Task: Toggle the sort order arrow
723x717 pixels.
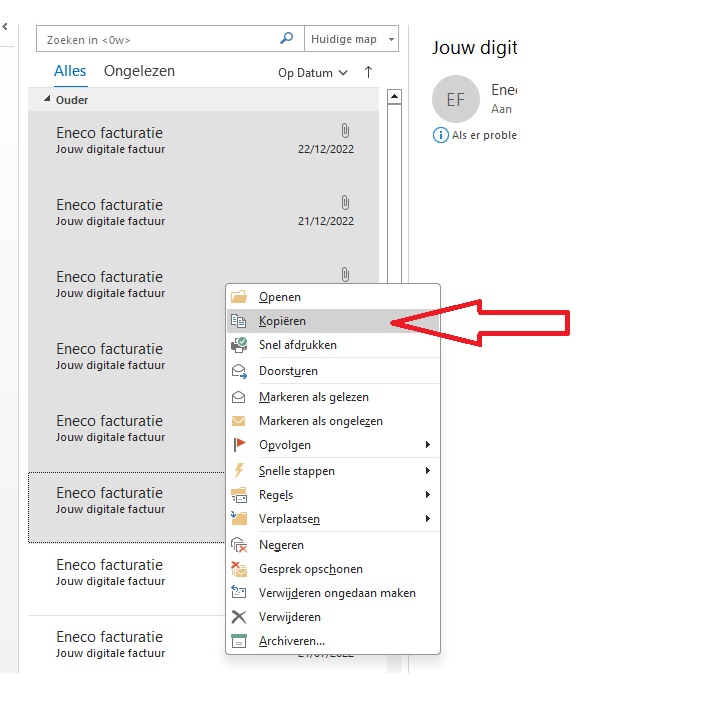Action: pyautogui.click(x=368, y=72)
